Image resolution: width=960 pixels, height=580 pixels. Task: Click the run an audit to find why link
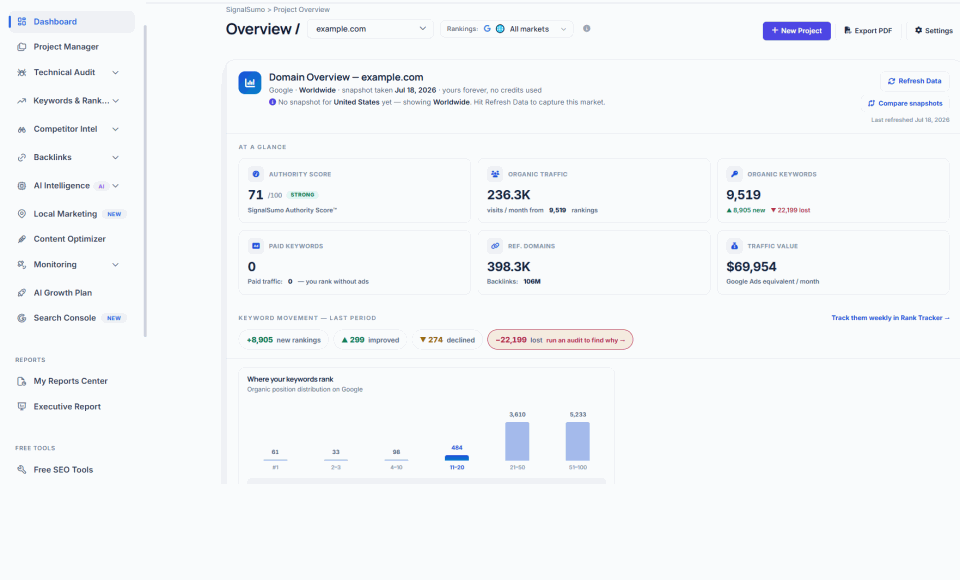[x=585, y=340]
